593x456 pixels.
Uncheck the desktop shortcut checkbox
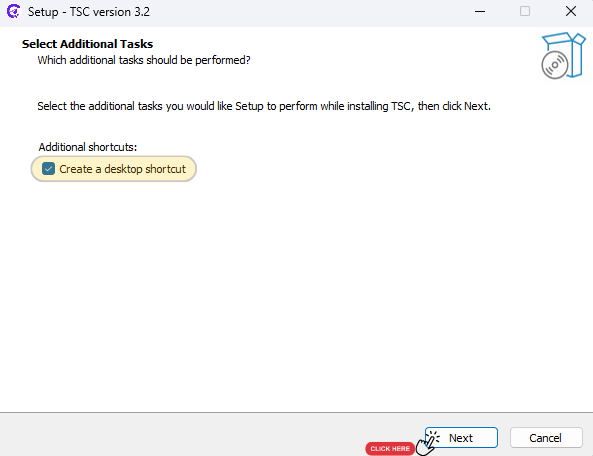(48, 169)
